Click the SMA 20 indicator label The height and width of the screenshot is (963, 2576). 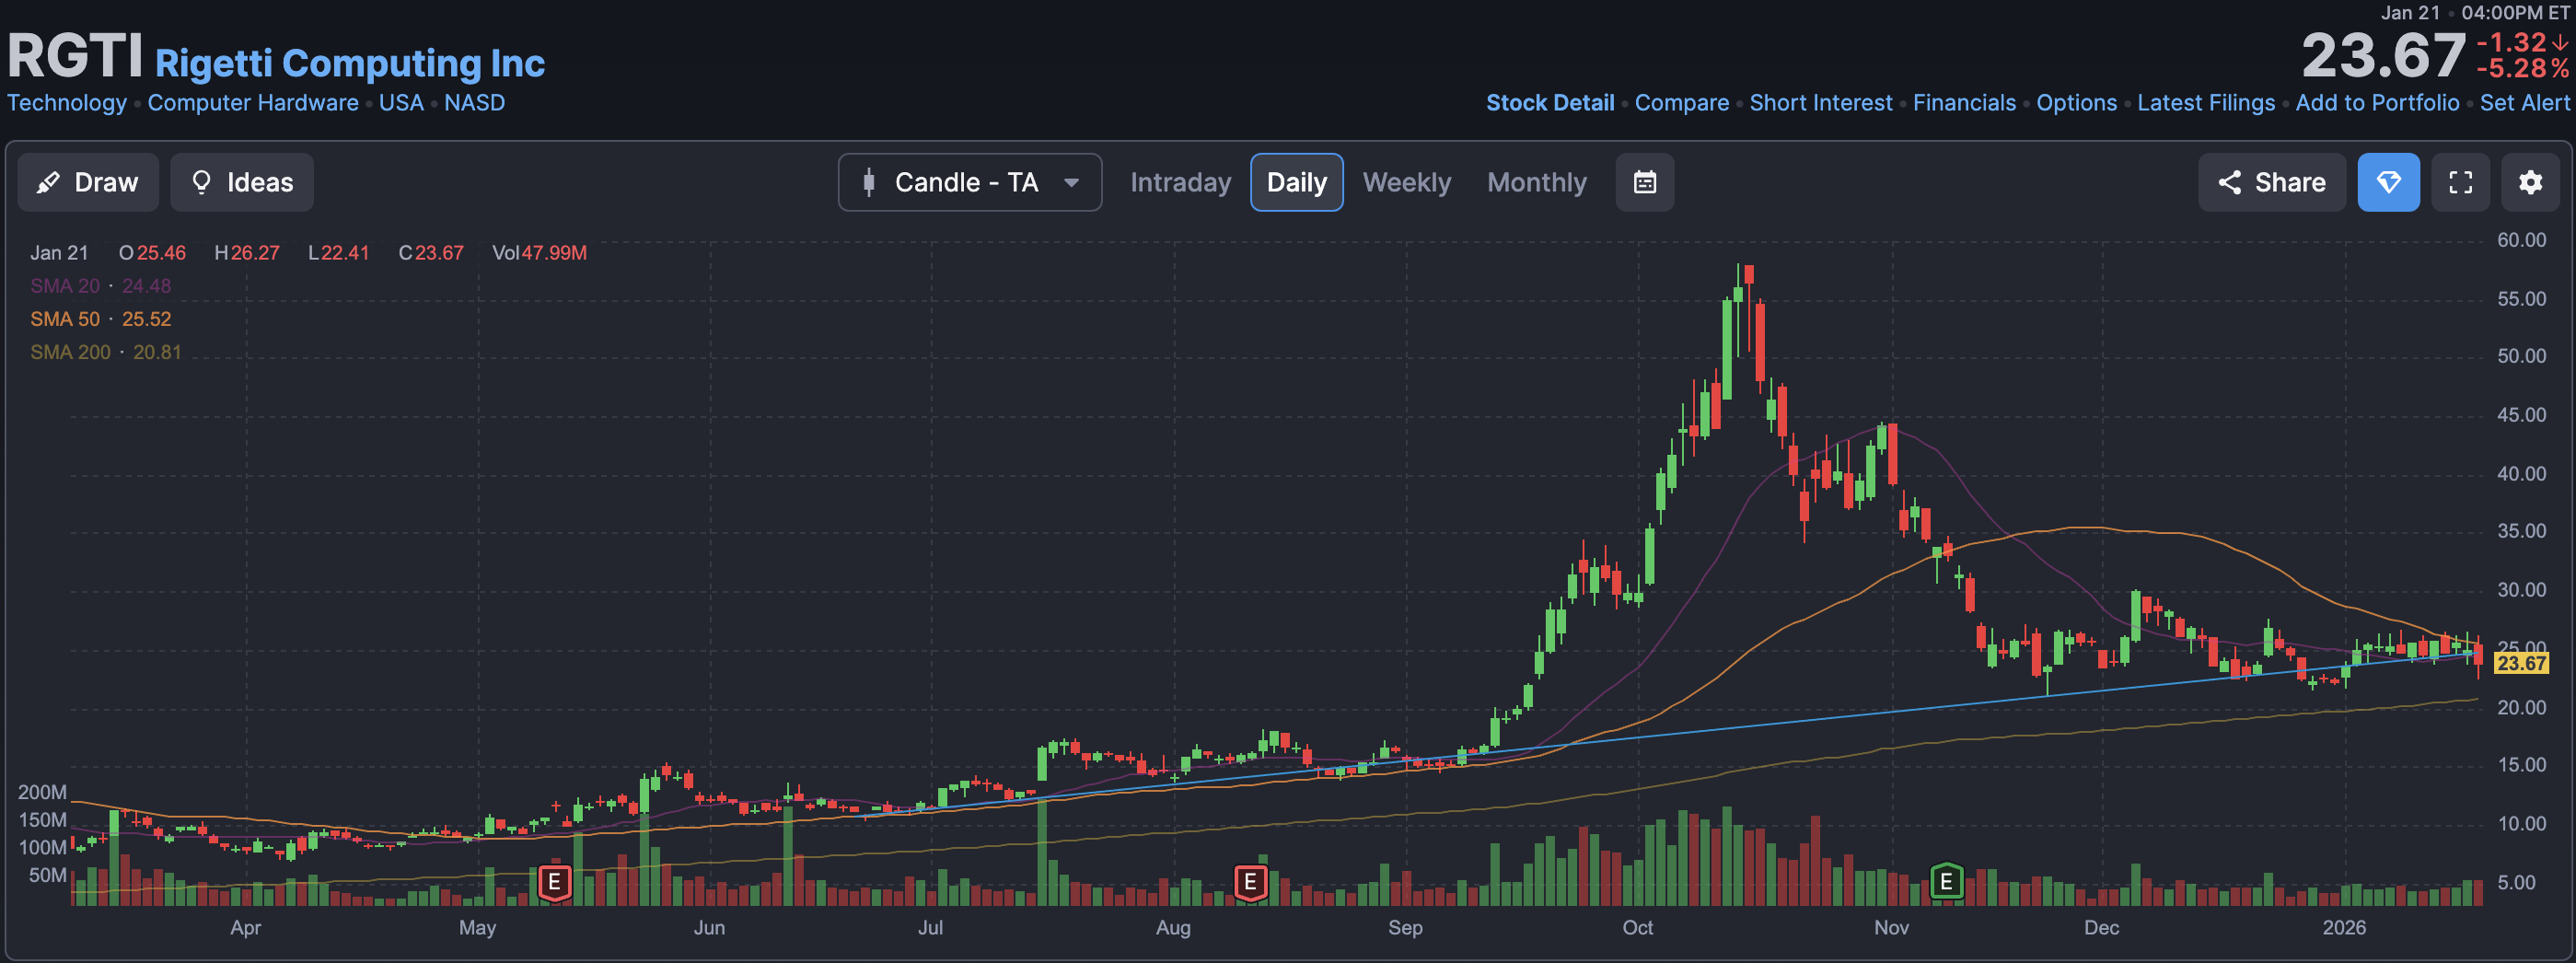point(65,286)
